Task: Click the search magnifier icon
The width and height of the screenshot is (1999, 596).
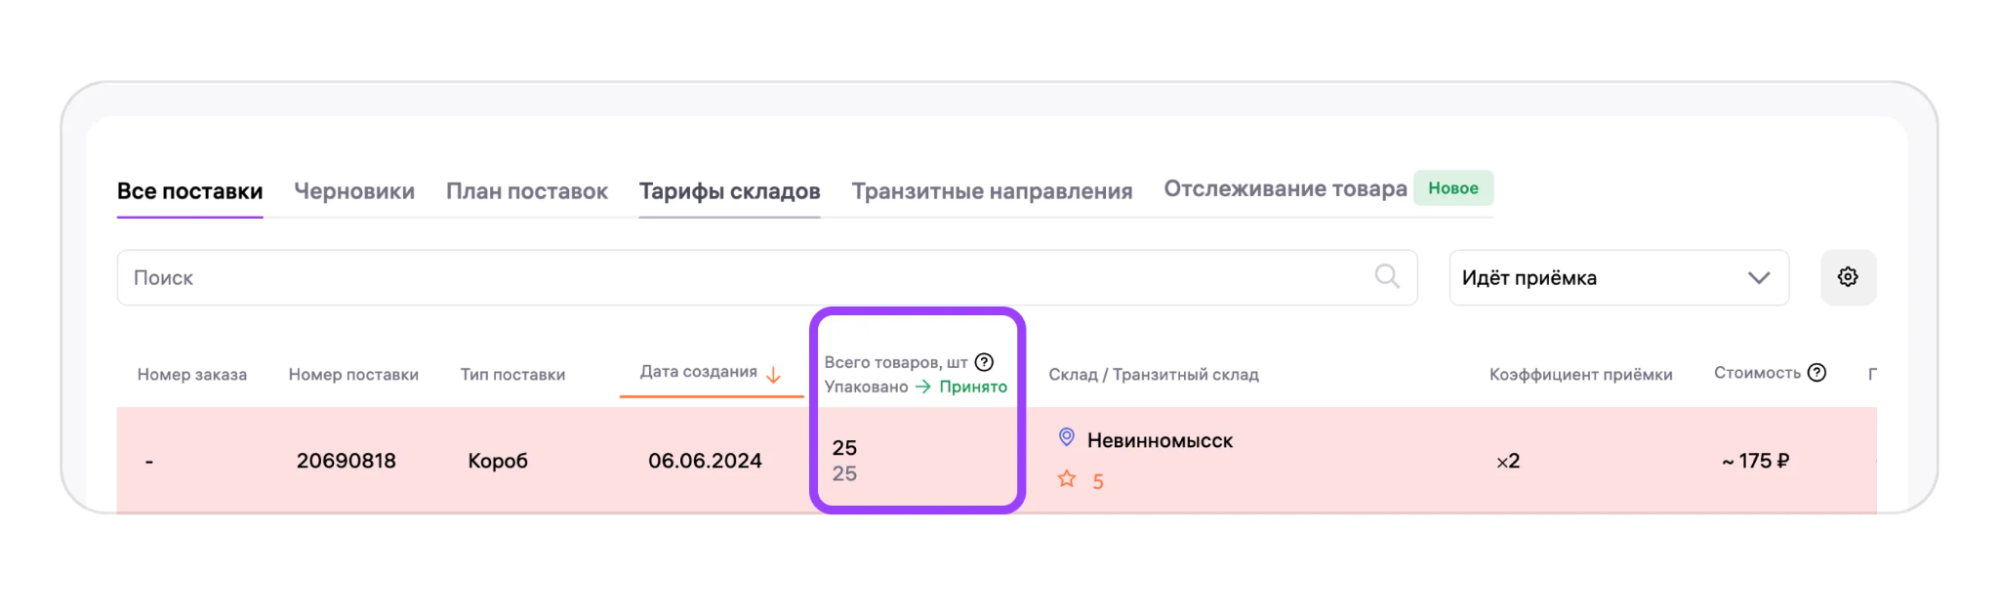Action: pyautogui.click(x=1386, y=276)
